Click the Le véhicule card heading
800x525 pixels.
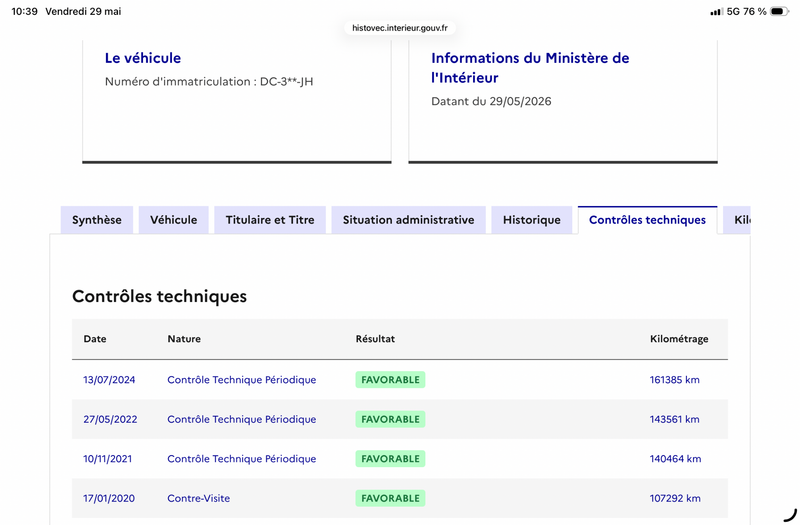point(143,58)
